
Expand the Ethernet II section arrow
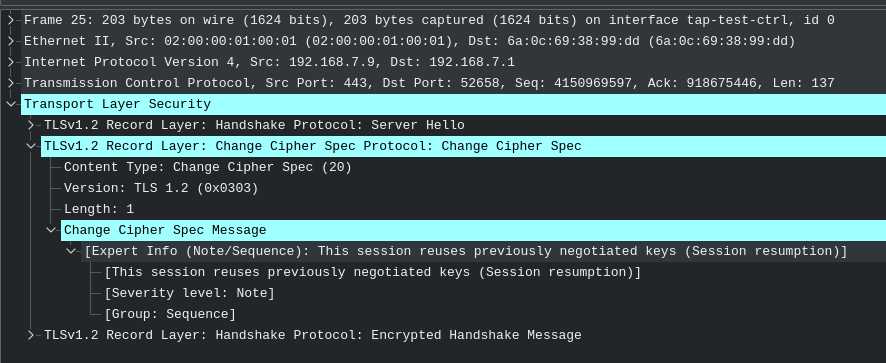pyautogui.click(x=11, y=41)
